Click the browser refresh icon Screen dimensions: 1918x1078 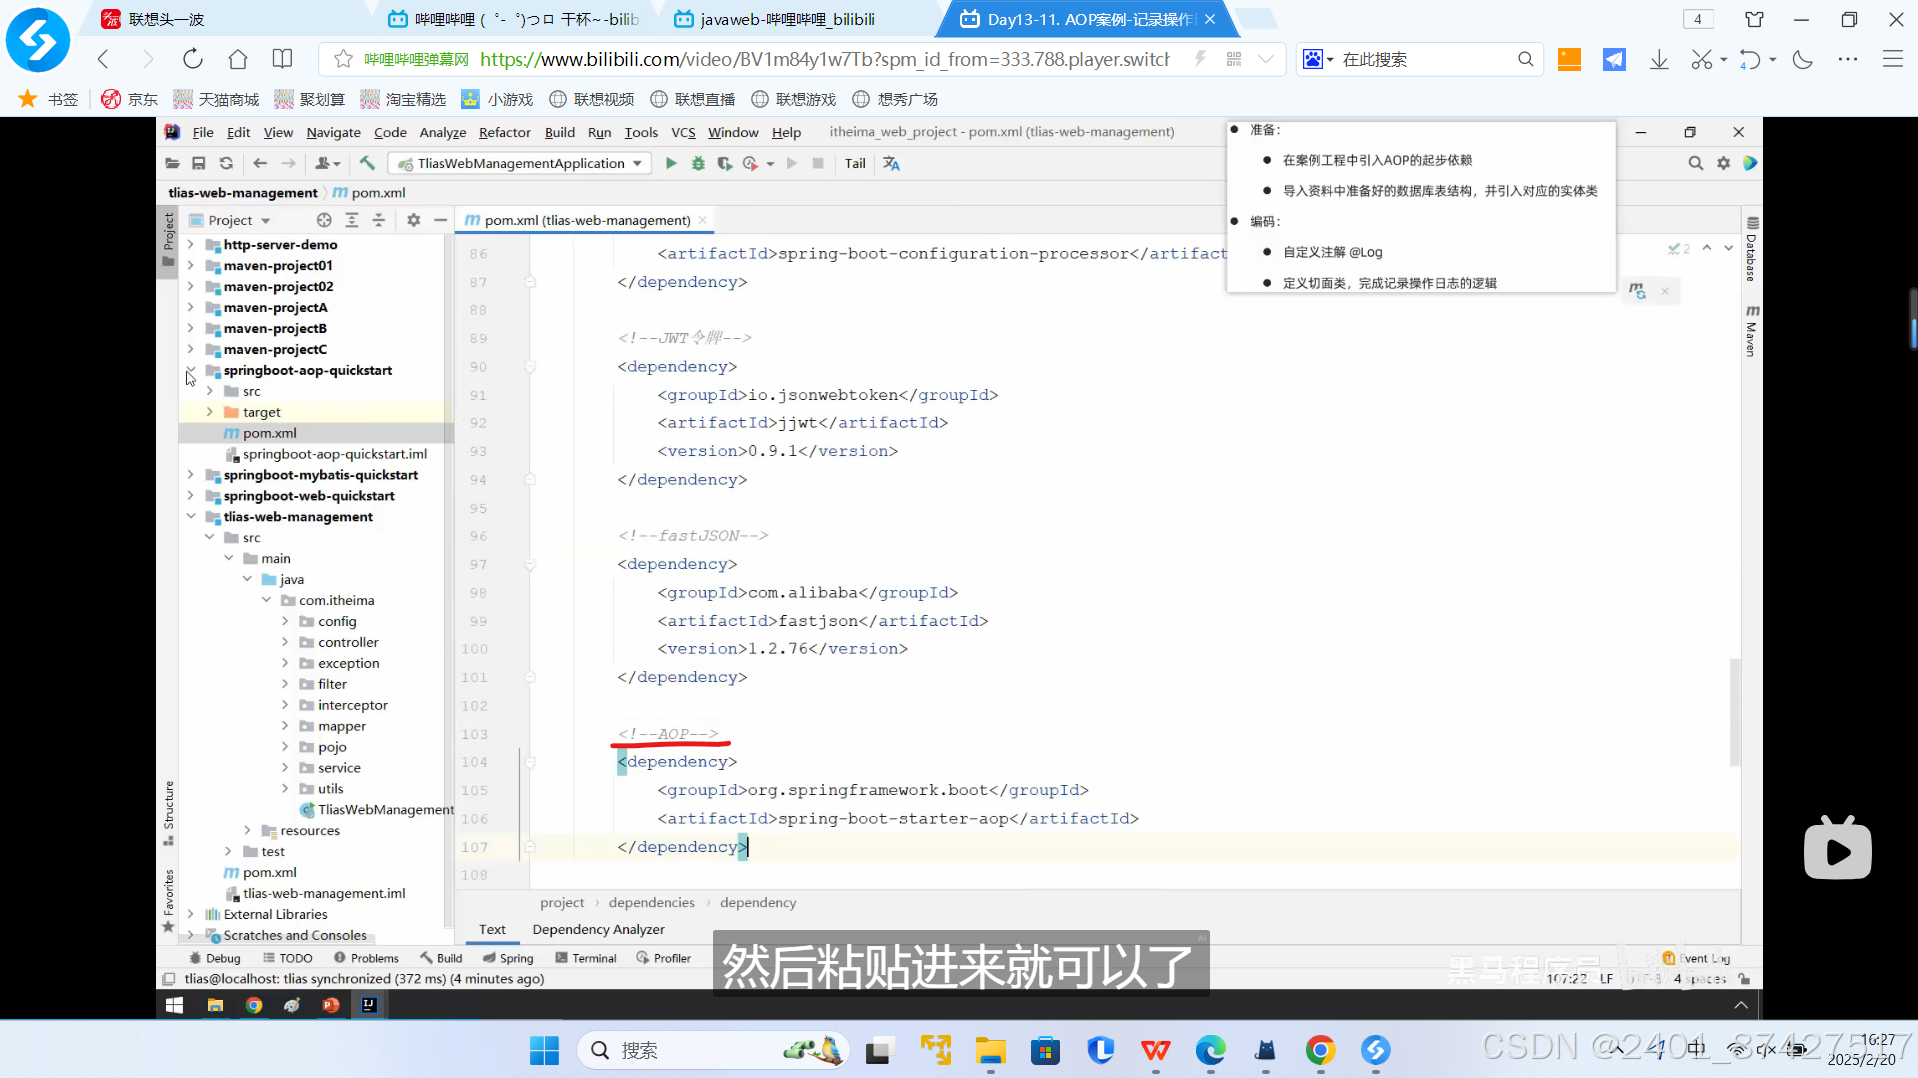point(192,59)
